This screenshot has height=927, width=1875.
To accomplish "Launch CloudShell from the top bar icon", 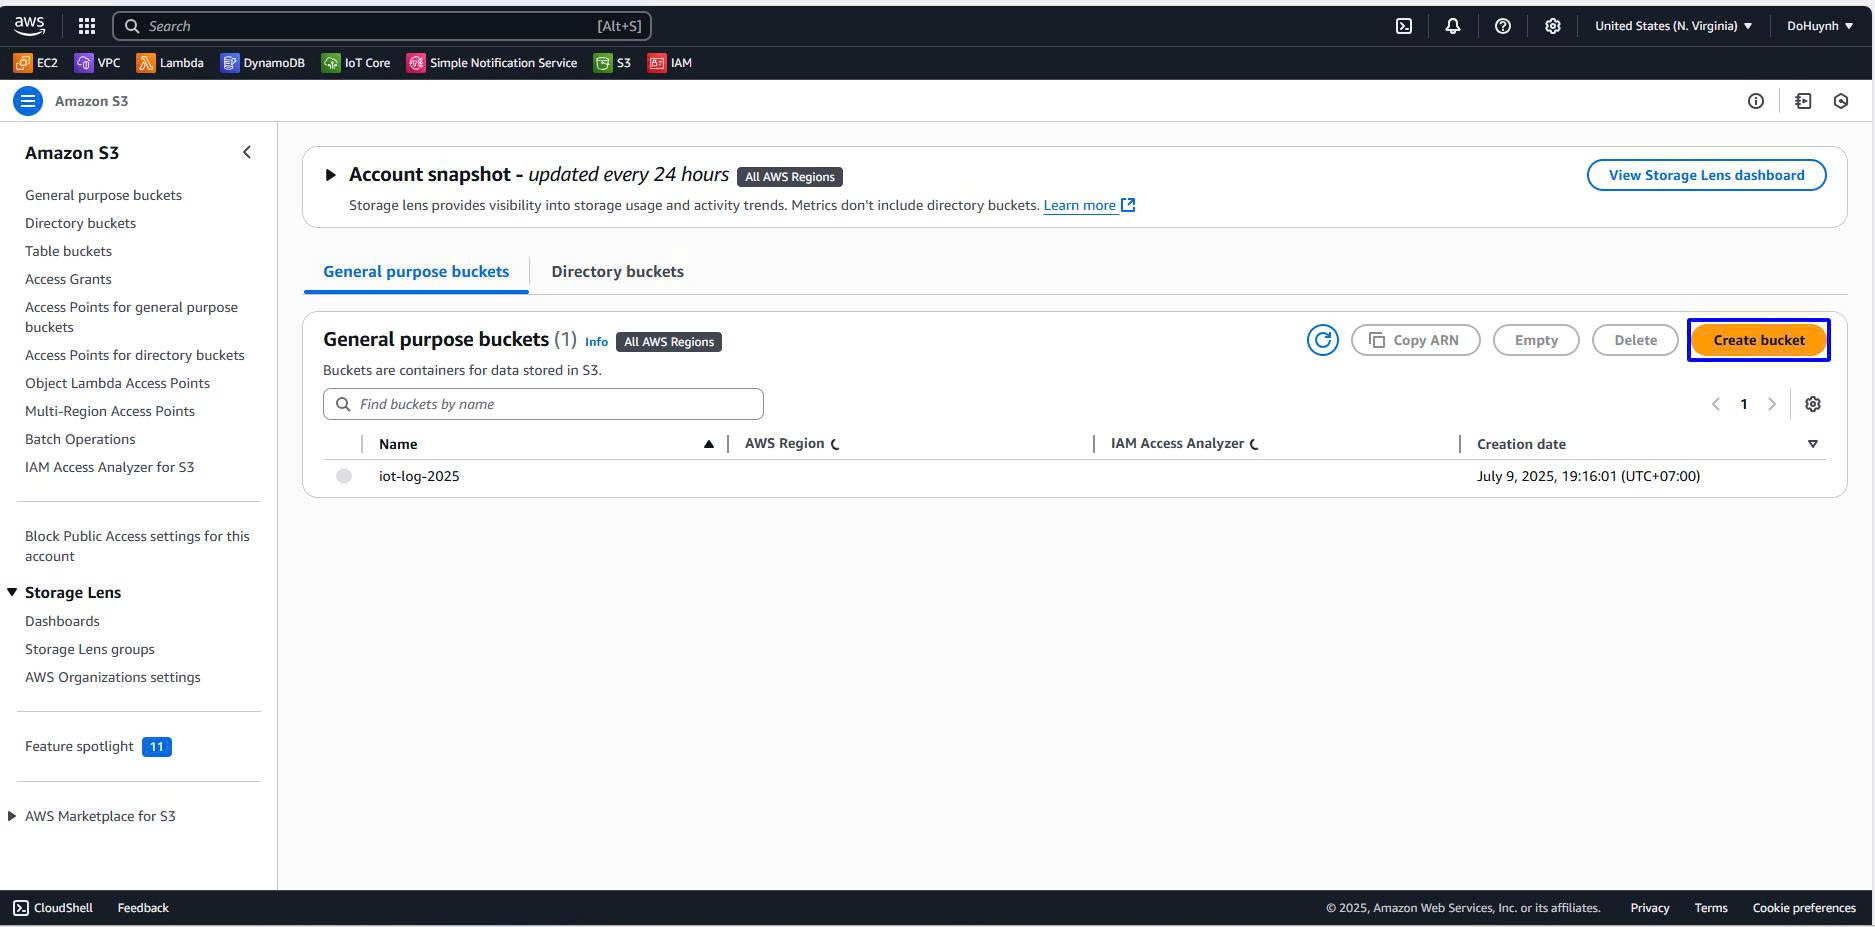I will pos(1404,26).
